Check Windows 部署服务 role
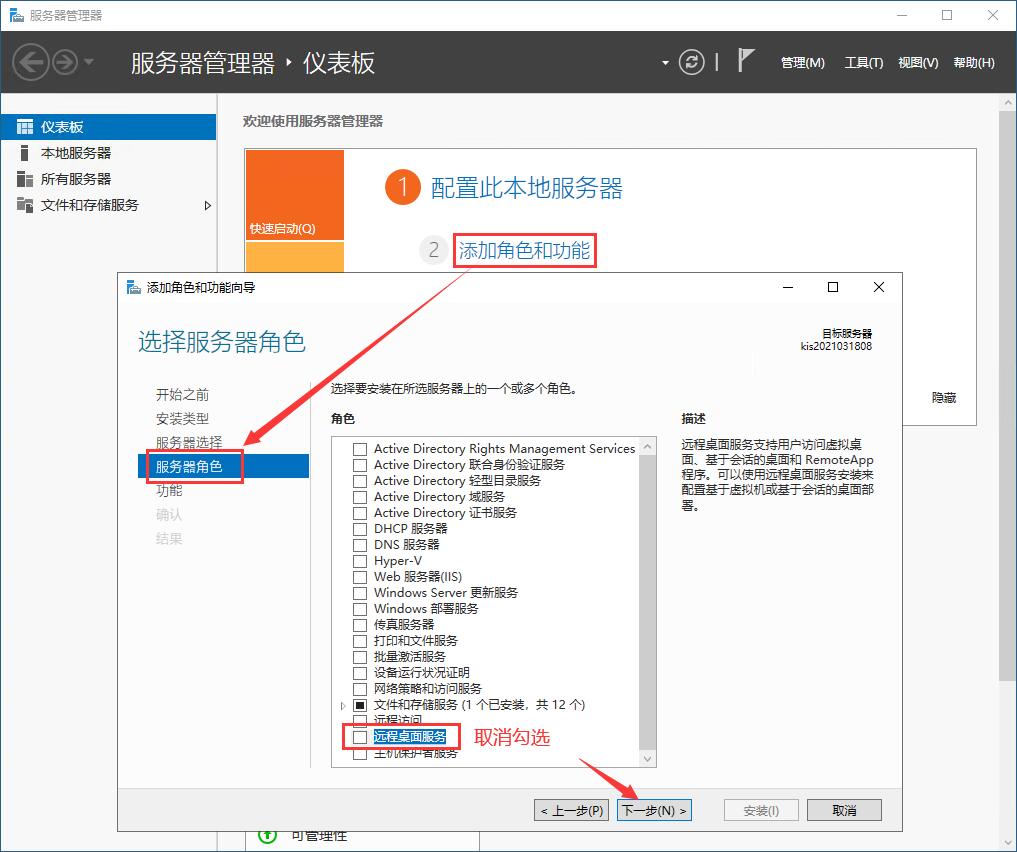 point(360,609)
